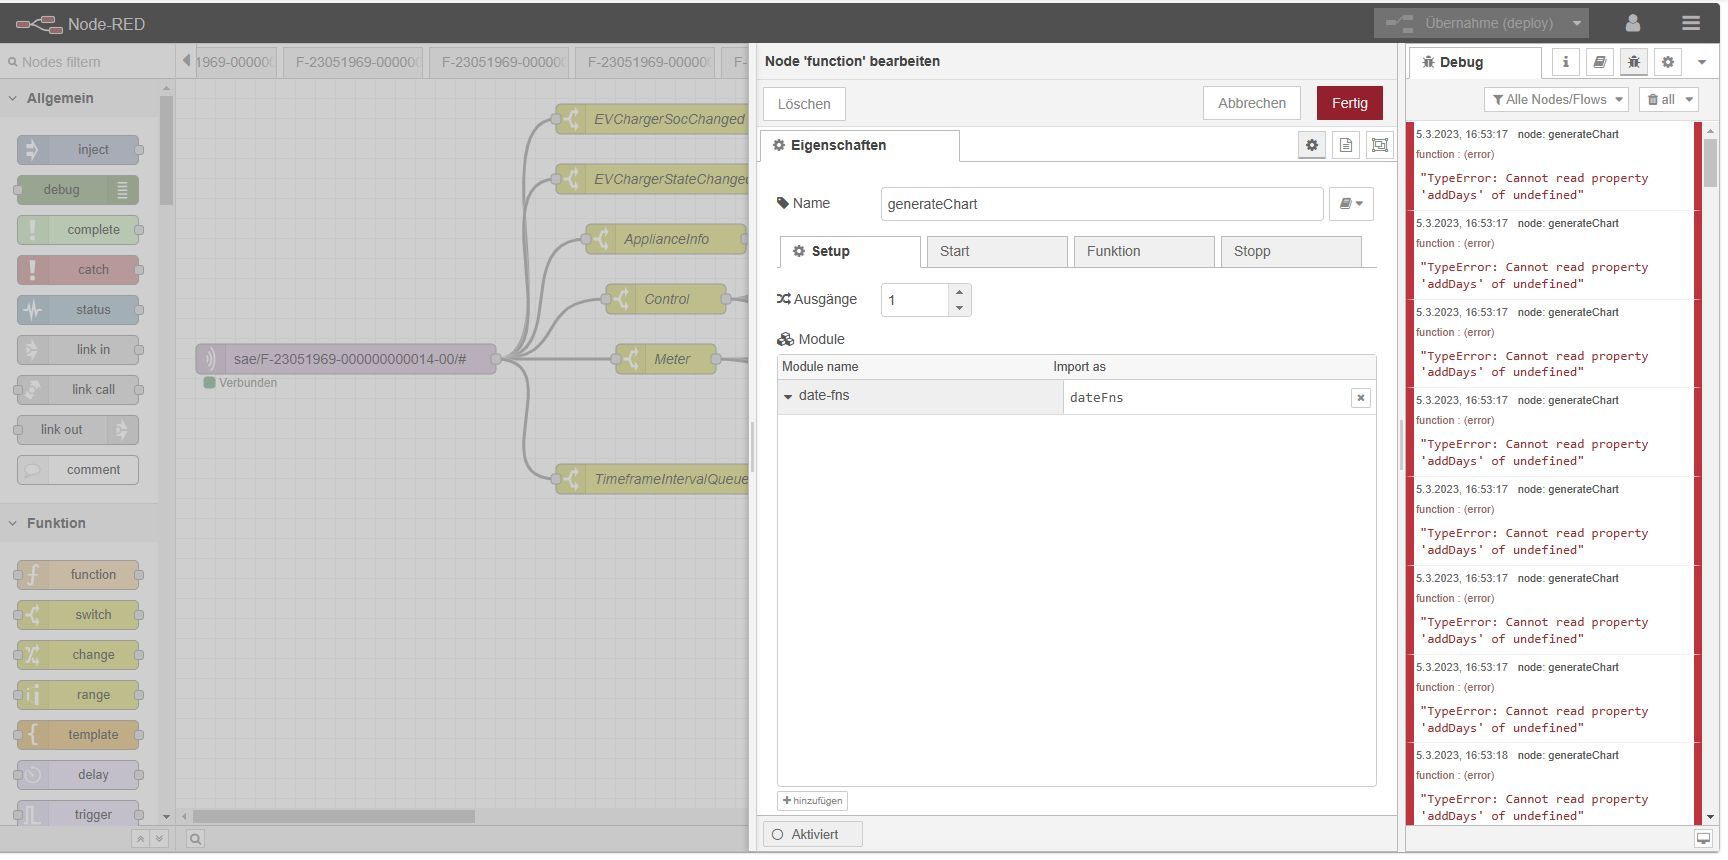Increase Ausgänge outputs stepper up
The width and height of the screenshot is (1728, 860).
coord(960,292)
